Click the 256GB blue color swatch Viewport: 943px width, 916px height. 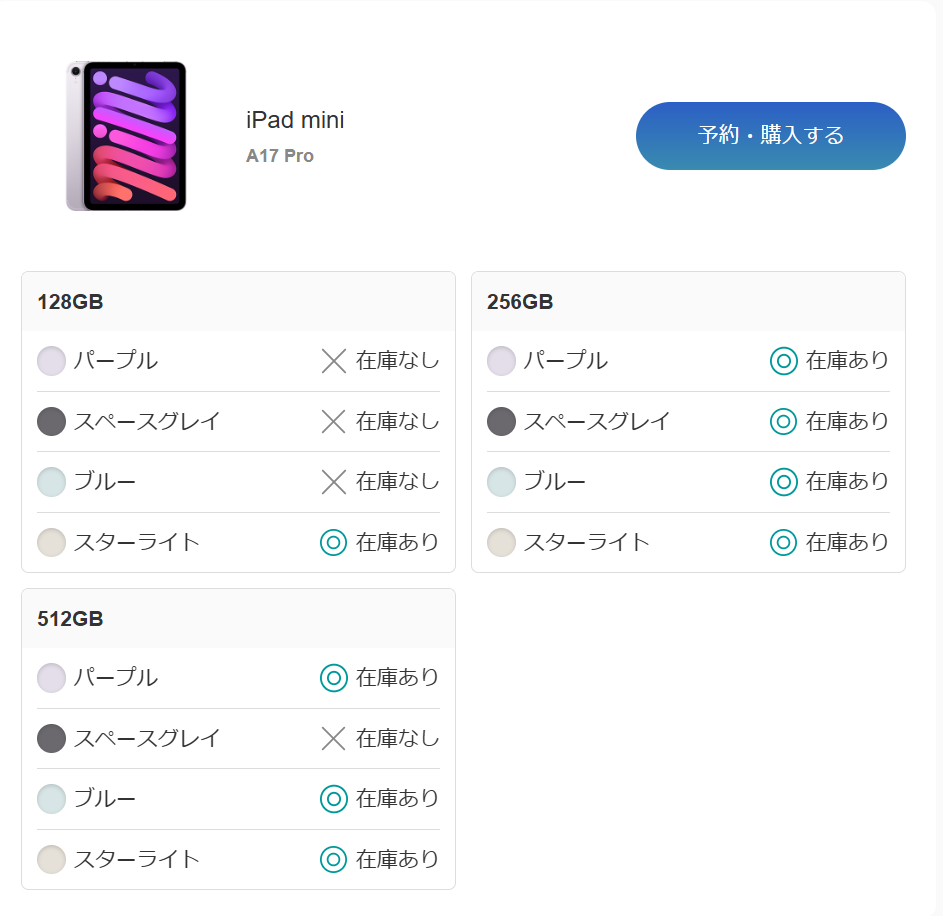coord(501,482)
